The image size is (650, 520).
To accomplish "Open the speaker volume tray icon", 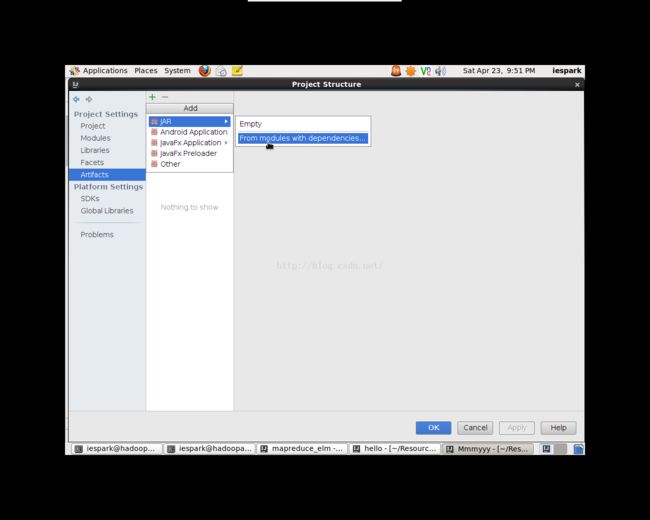I will 440,71.
